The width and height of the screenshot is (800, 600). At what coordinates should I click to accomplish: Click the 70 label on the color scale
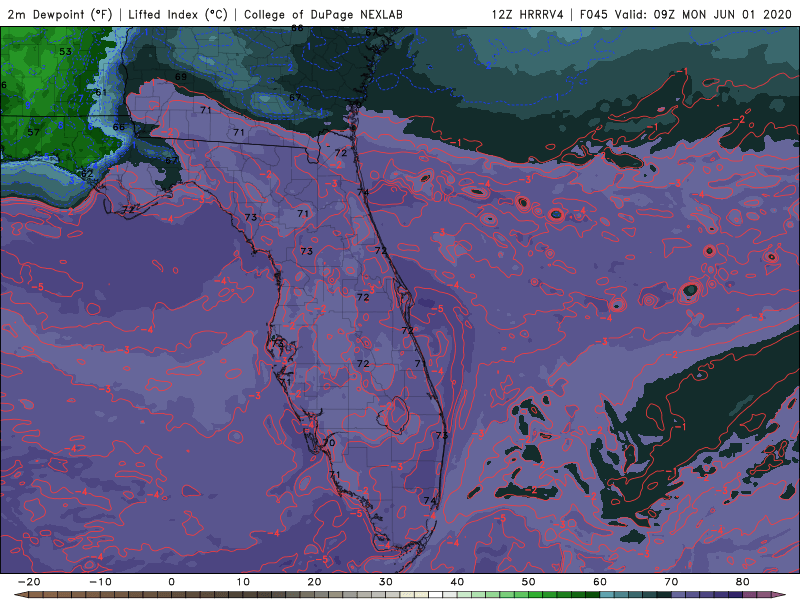(x=671, y=582)
